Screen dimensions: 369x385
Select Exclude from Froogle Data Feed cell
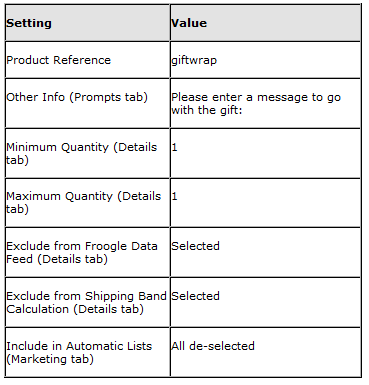[x=87, y=252]
